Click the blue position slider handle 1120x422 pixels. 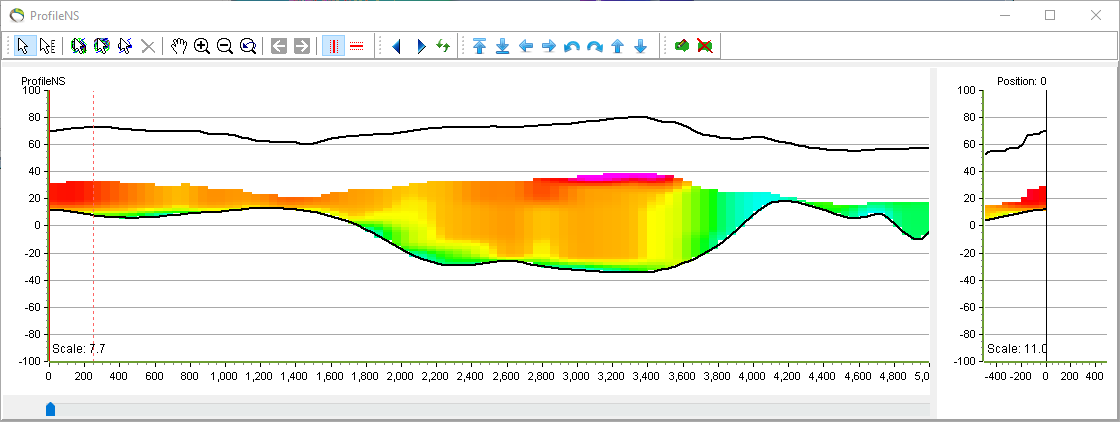click(50, 408)
